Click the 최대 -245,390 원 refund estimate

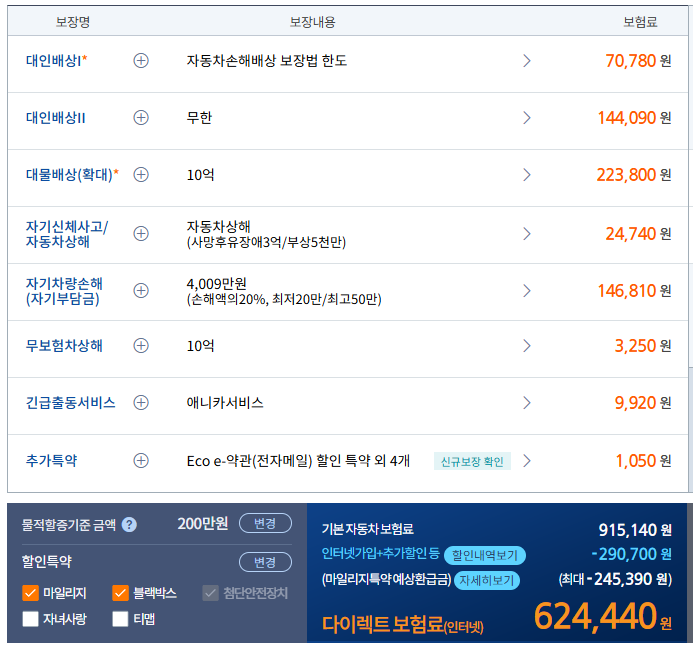pyautogui.click(x=615, y=579)
